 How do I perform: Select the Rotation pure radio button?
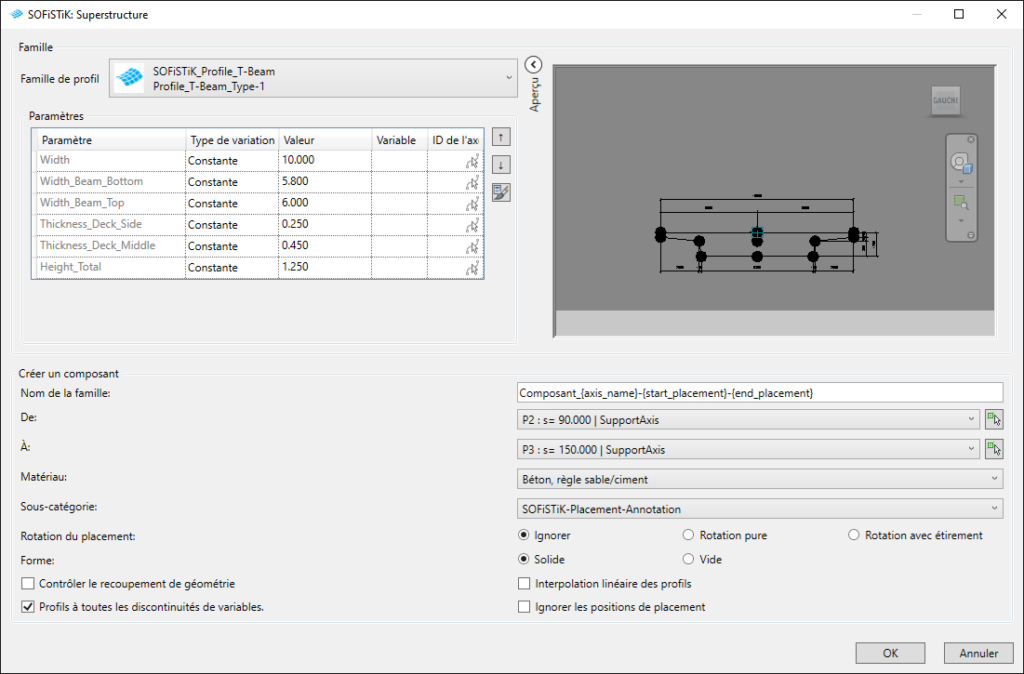pos(688,534)
